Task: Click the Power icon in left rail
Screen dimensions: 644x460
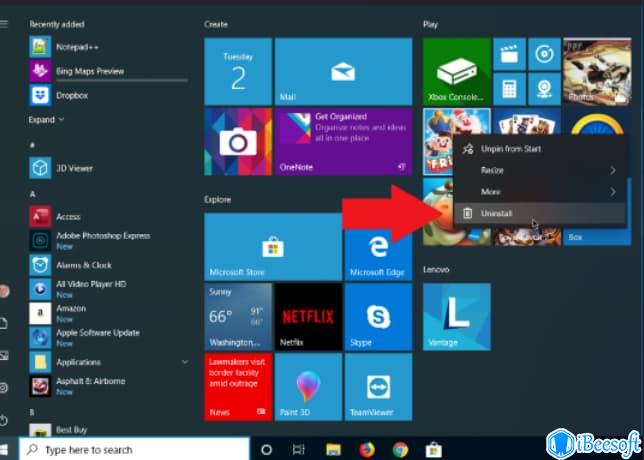Action: point(4,421)
